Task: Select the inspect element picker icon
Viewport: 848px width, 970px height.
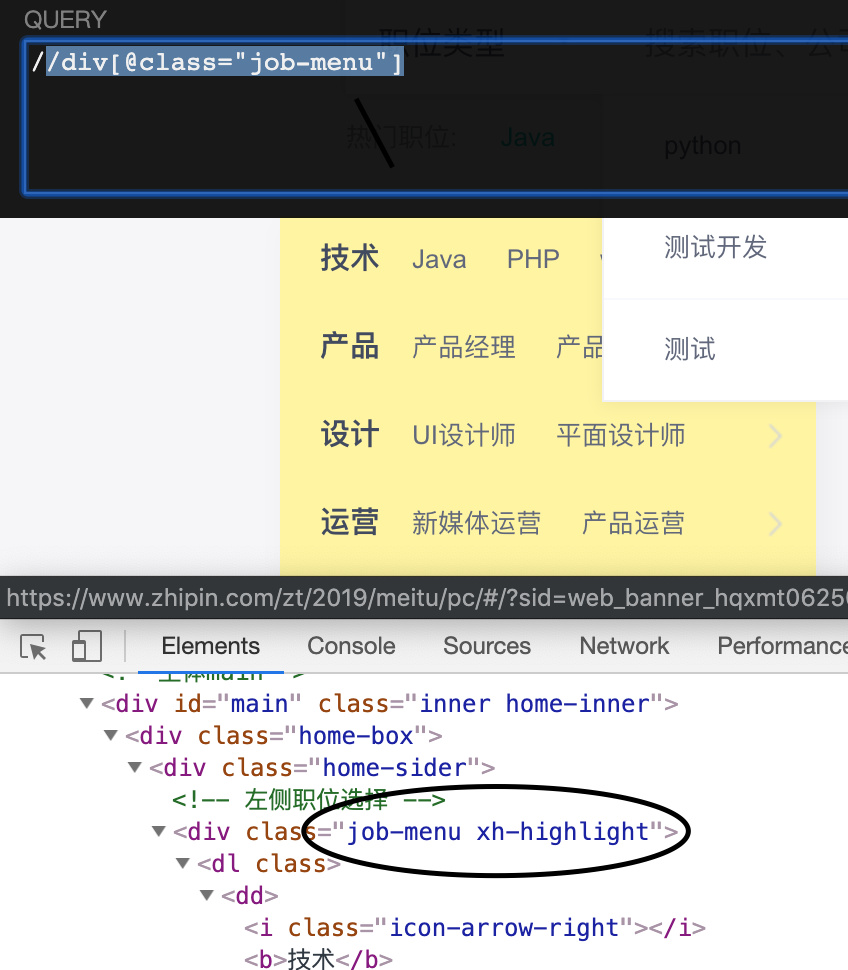Action: (33, 647)
